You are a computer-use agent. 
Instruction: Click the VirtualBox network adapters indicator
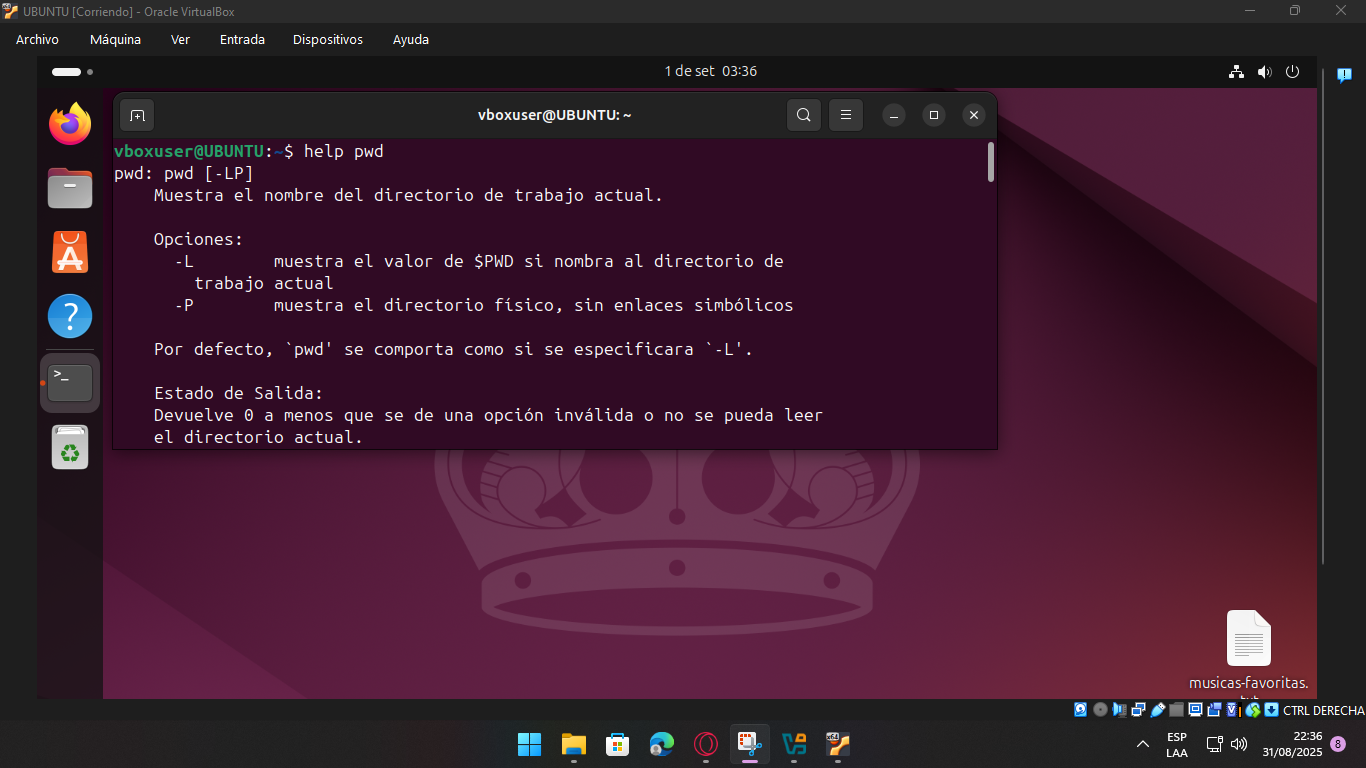(1138, 710)
